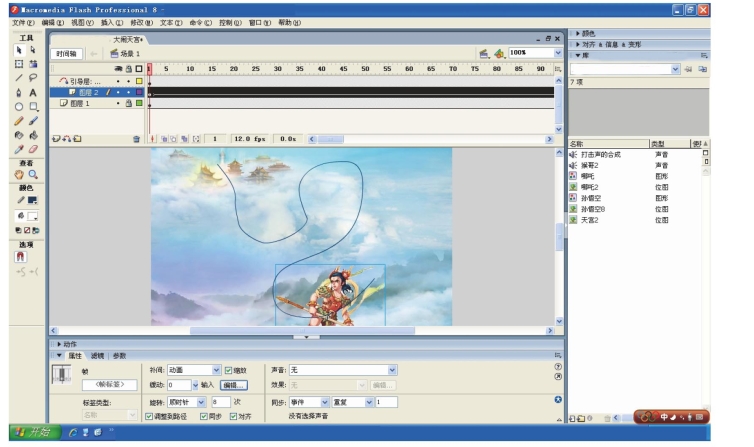Image resolution: width=754 pixels, height=447 pixels.
Task: Click the 图层 2 purple outline color square
Action: coord(139,92)
